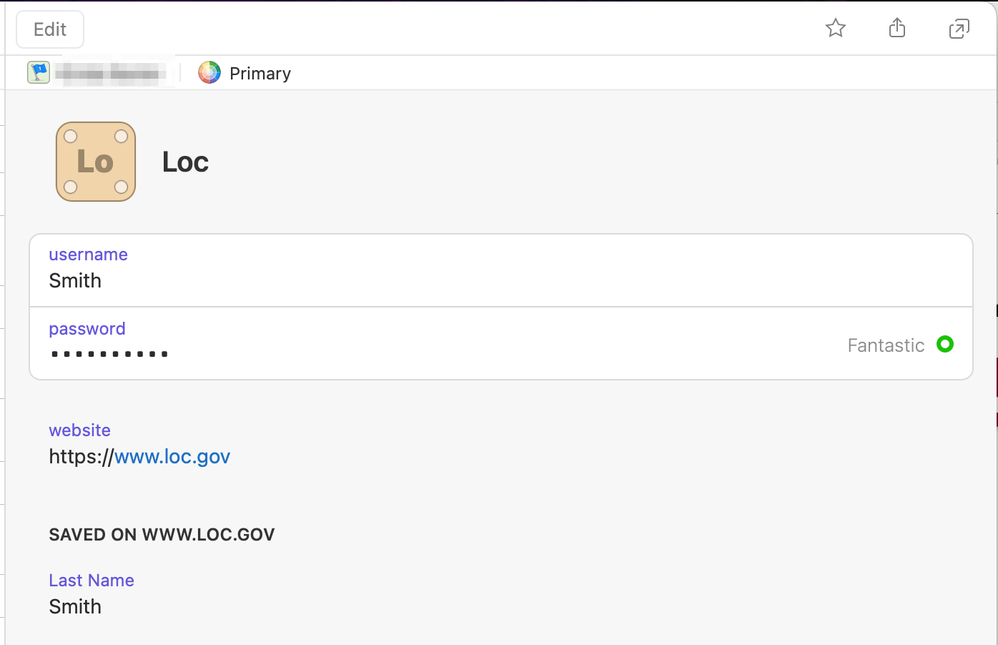Click the Primary vault name label
Image resolution: width=998 pixels, height=645 pixels.
260,74
